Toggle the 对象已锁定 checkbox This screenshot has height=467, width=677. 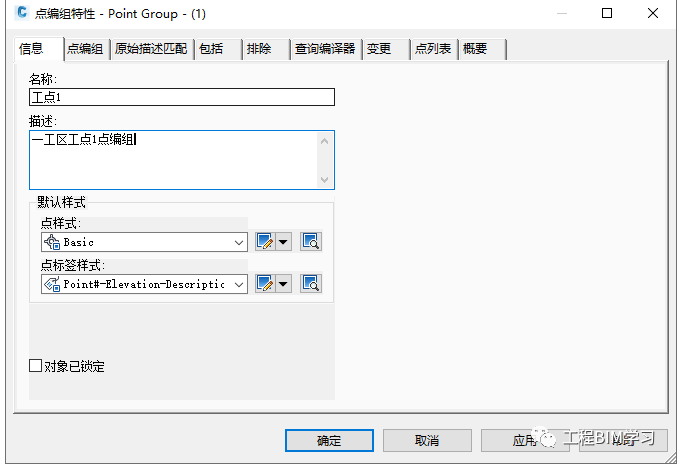[35, 366]
